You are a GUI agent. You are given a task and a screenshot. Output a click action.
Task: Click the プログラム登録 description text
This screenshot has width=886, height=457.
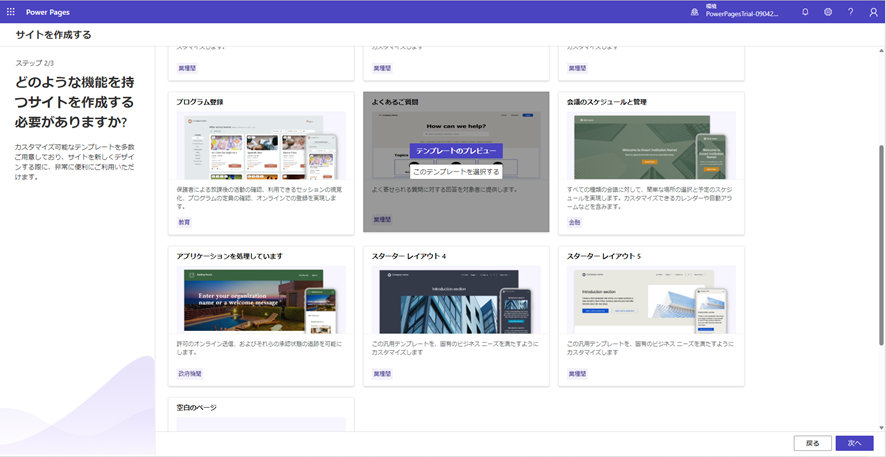[260, 198]
